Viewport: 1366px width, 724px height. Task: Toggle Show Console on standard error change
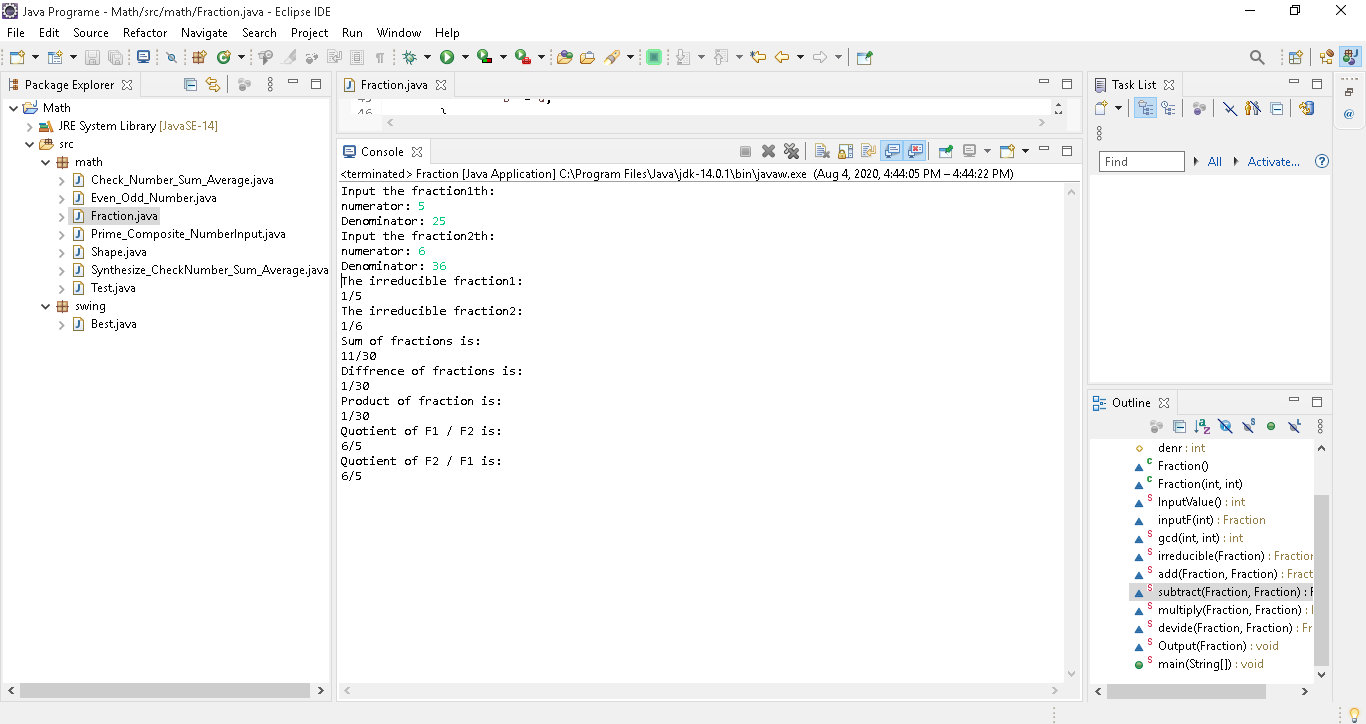click(915, 151)
